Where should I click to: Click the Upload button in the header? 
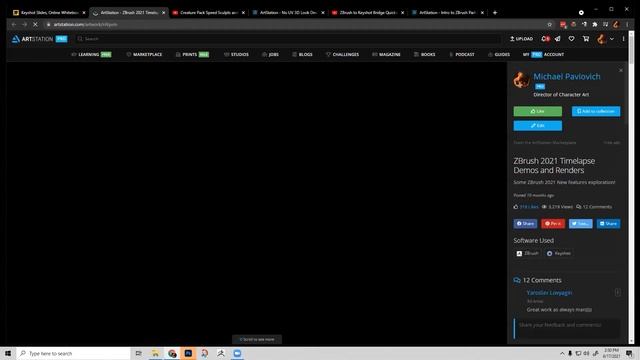(x=522, y=39)
